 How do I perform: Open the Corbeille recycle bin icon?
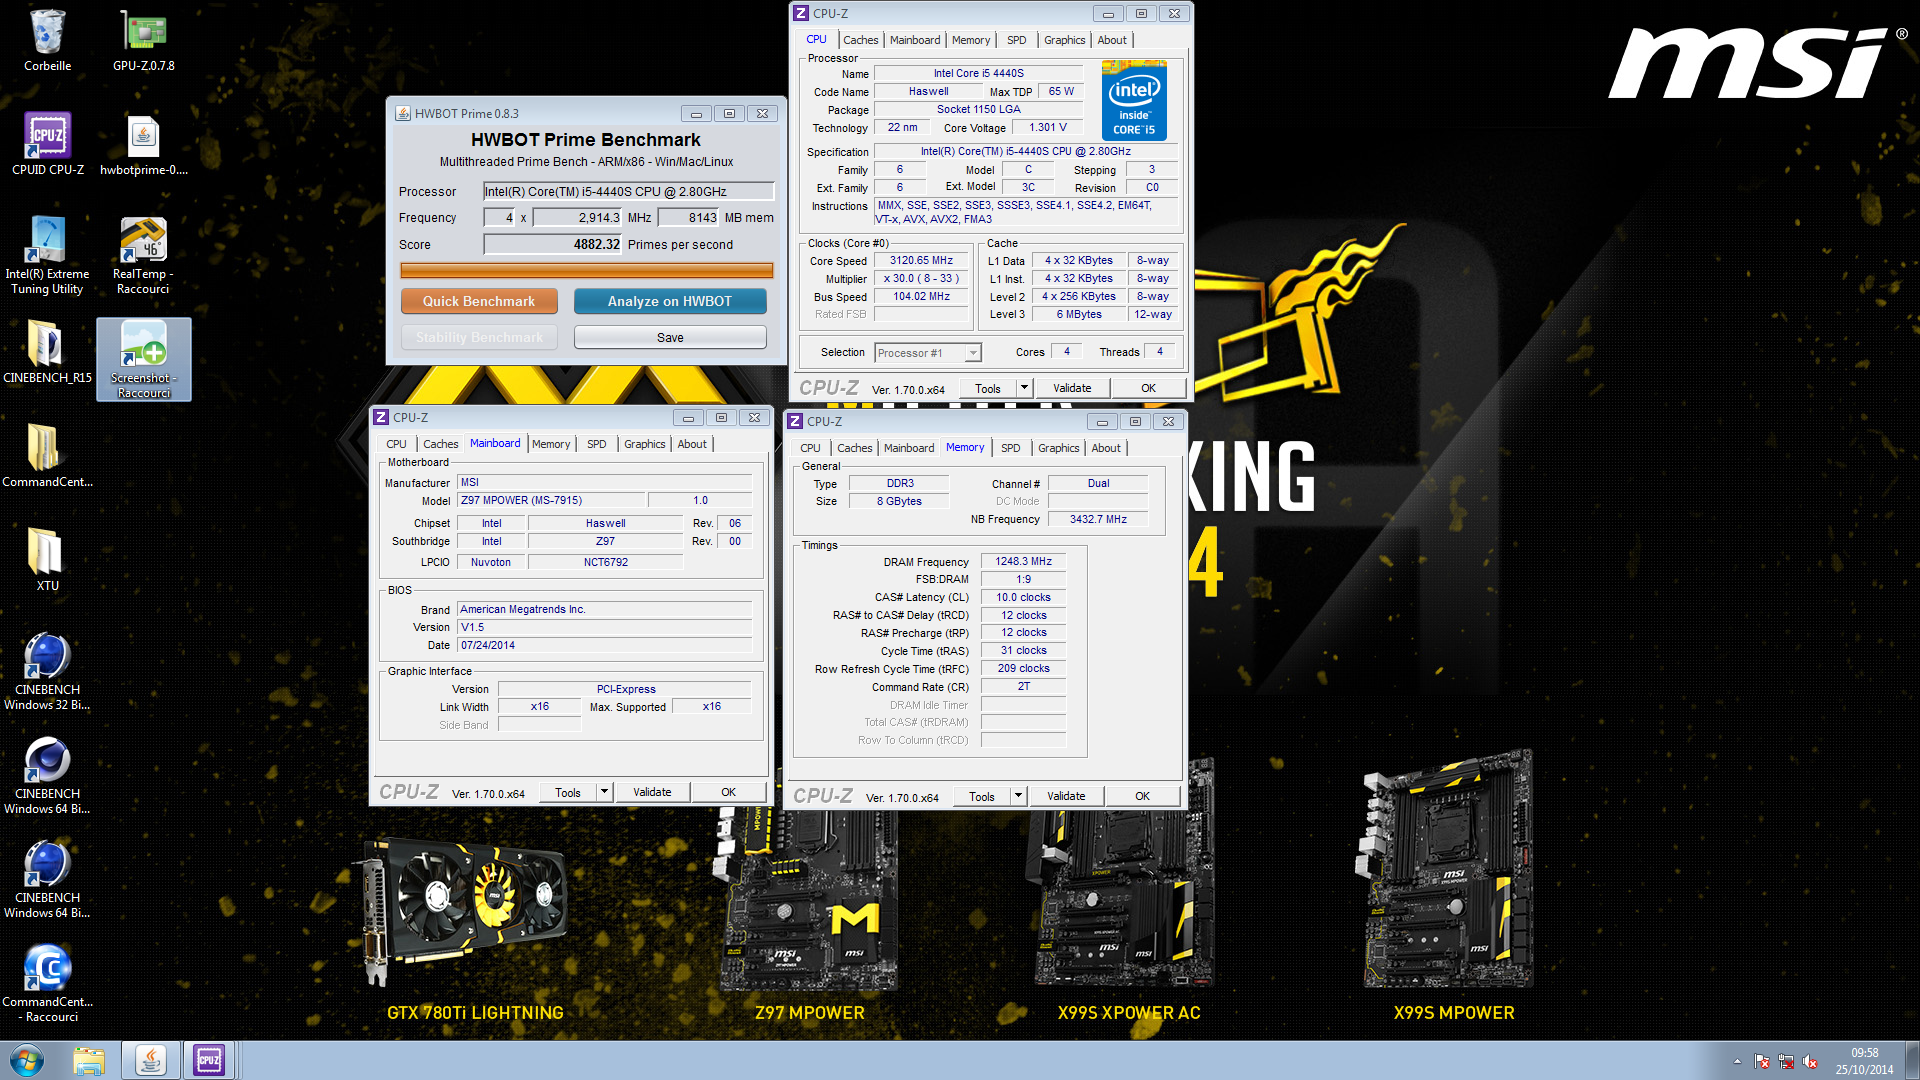[47, 40]
